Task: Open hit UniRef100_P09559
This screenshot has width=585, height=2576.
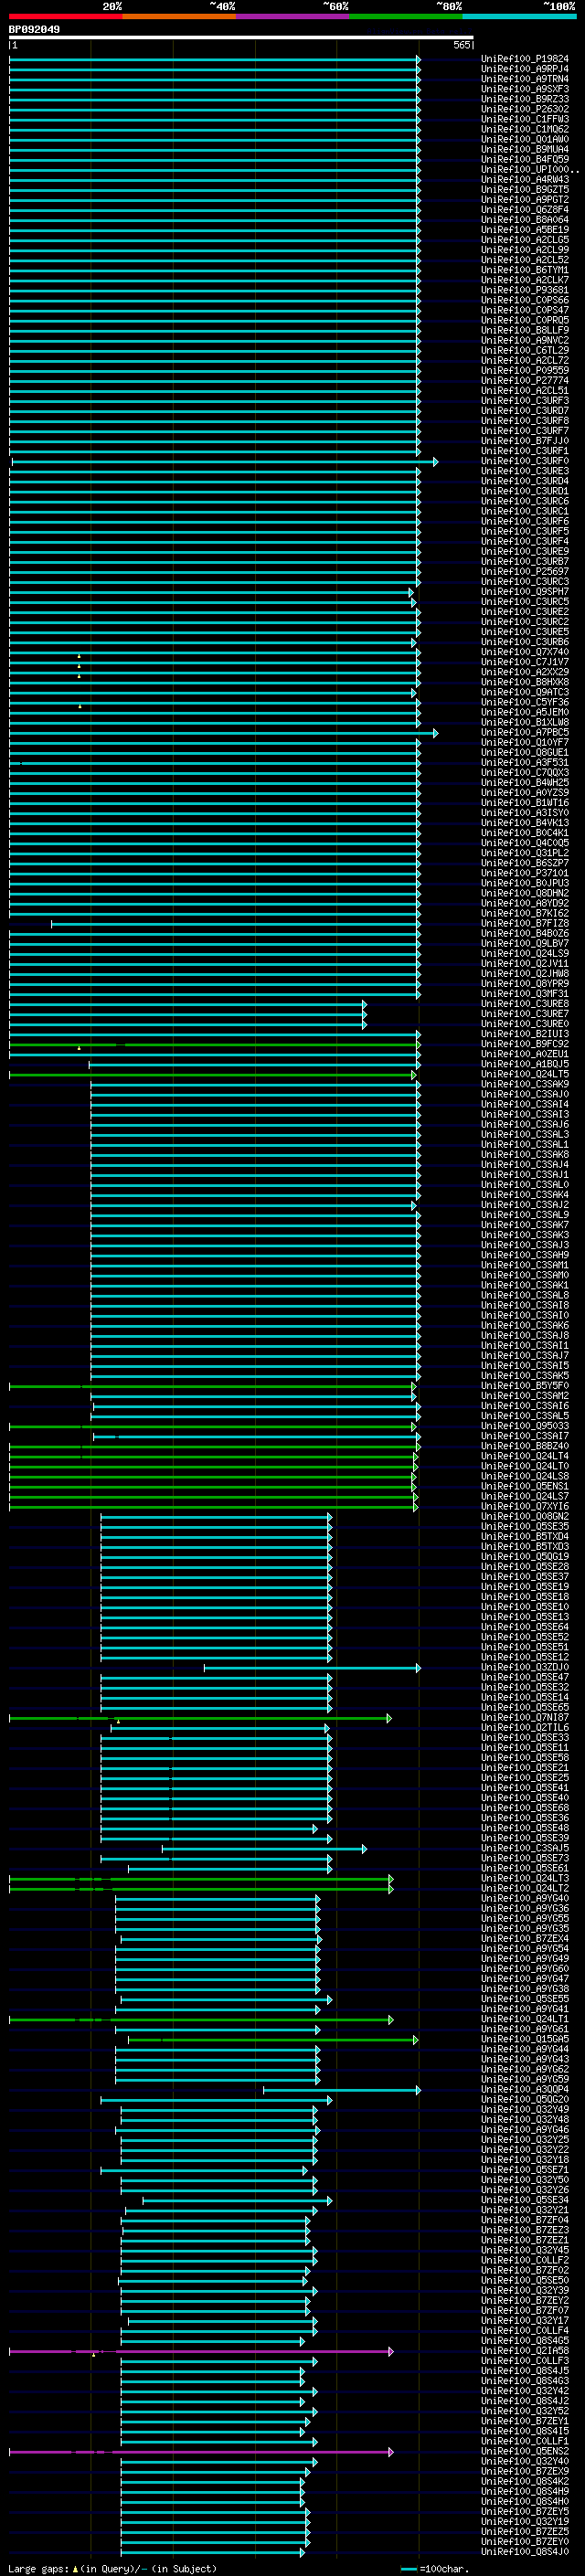Action: pos(524,371)
